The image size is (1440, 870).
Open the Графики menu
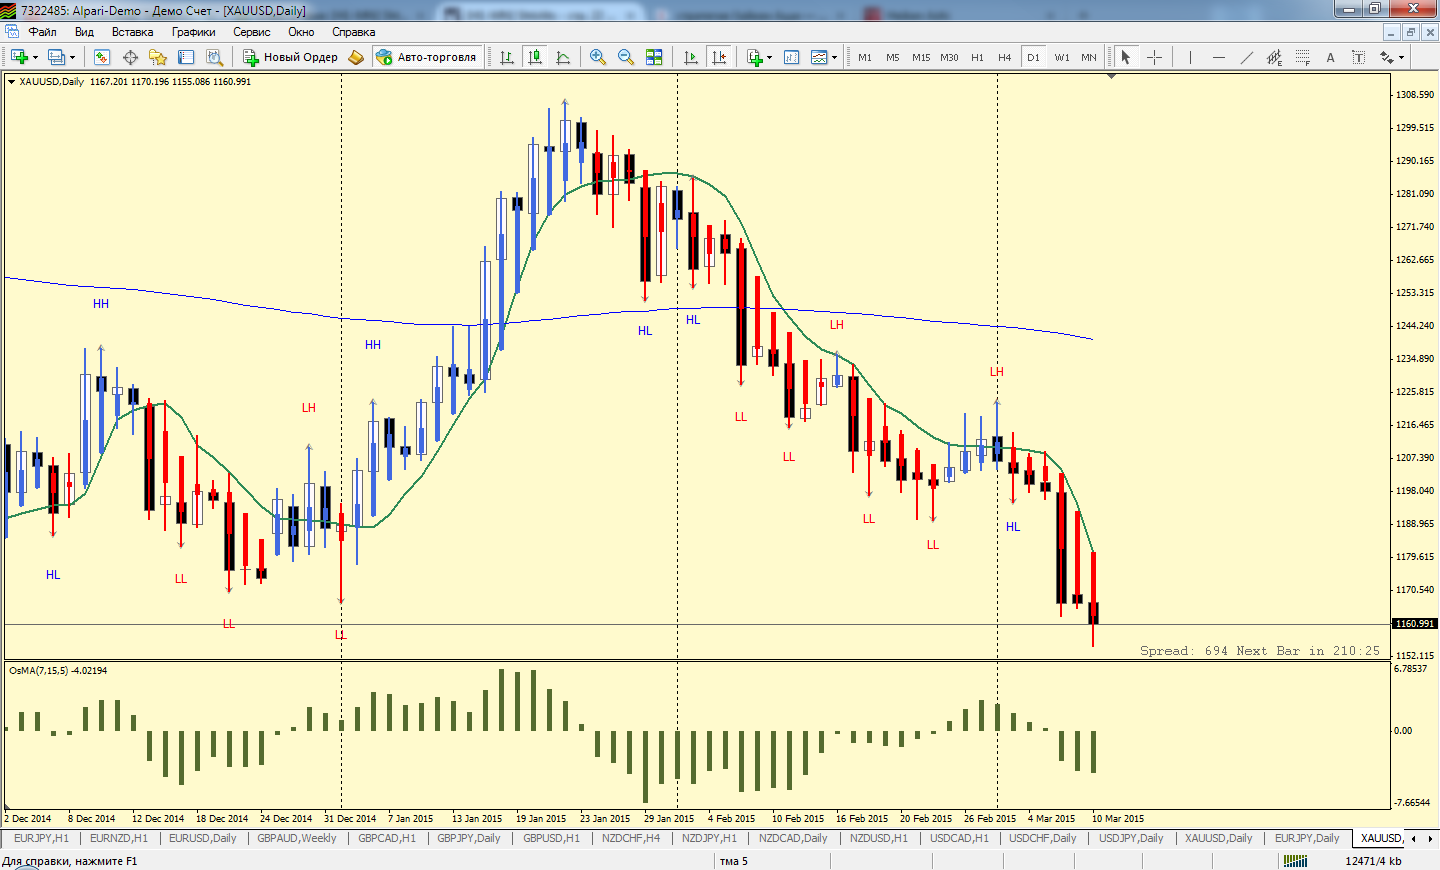[x=193, y=32]
